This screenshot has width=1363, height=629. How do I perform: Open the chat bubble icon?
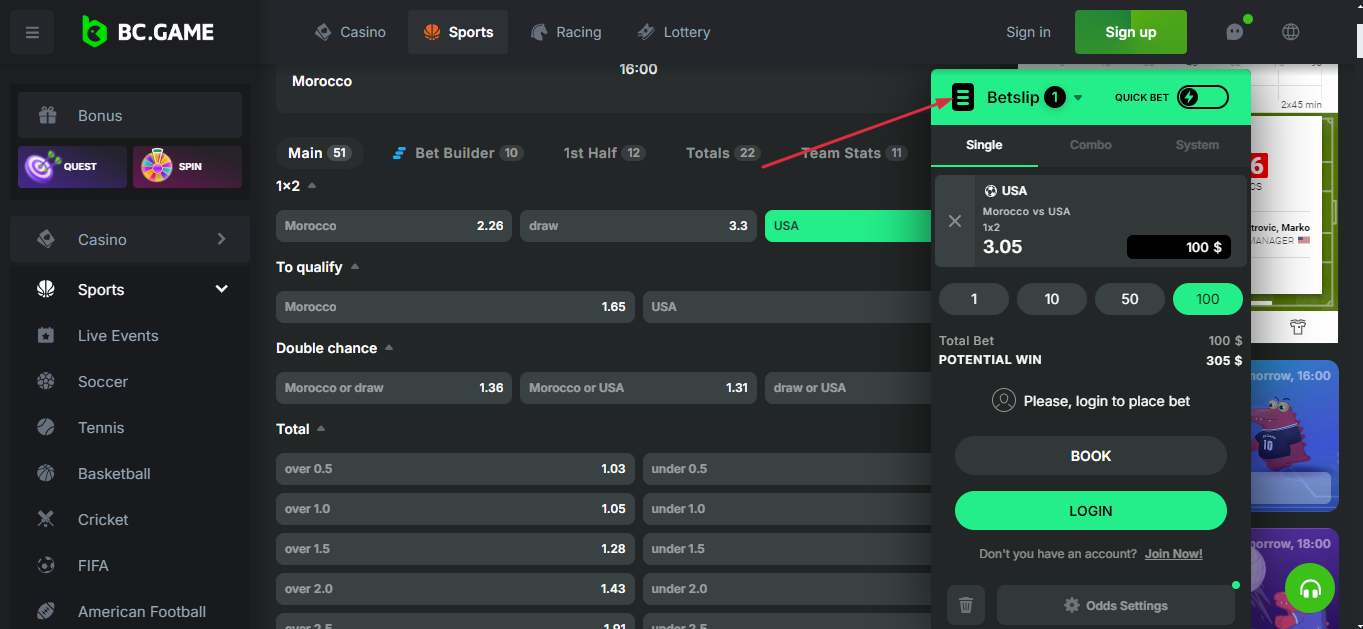[1235, 32]
